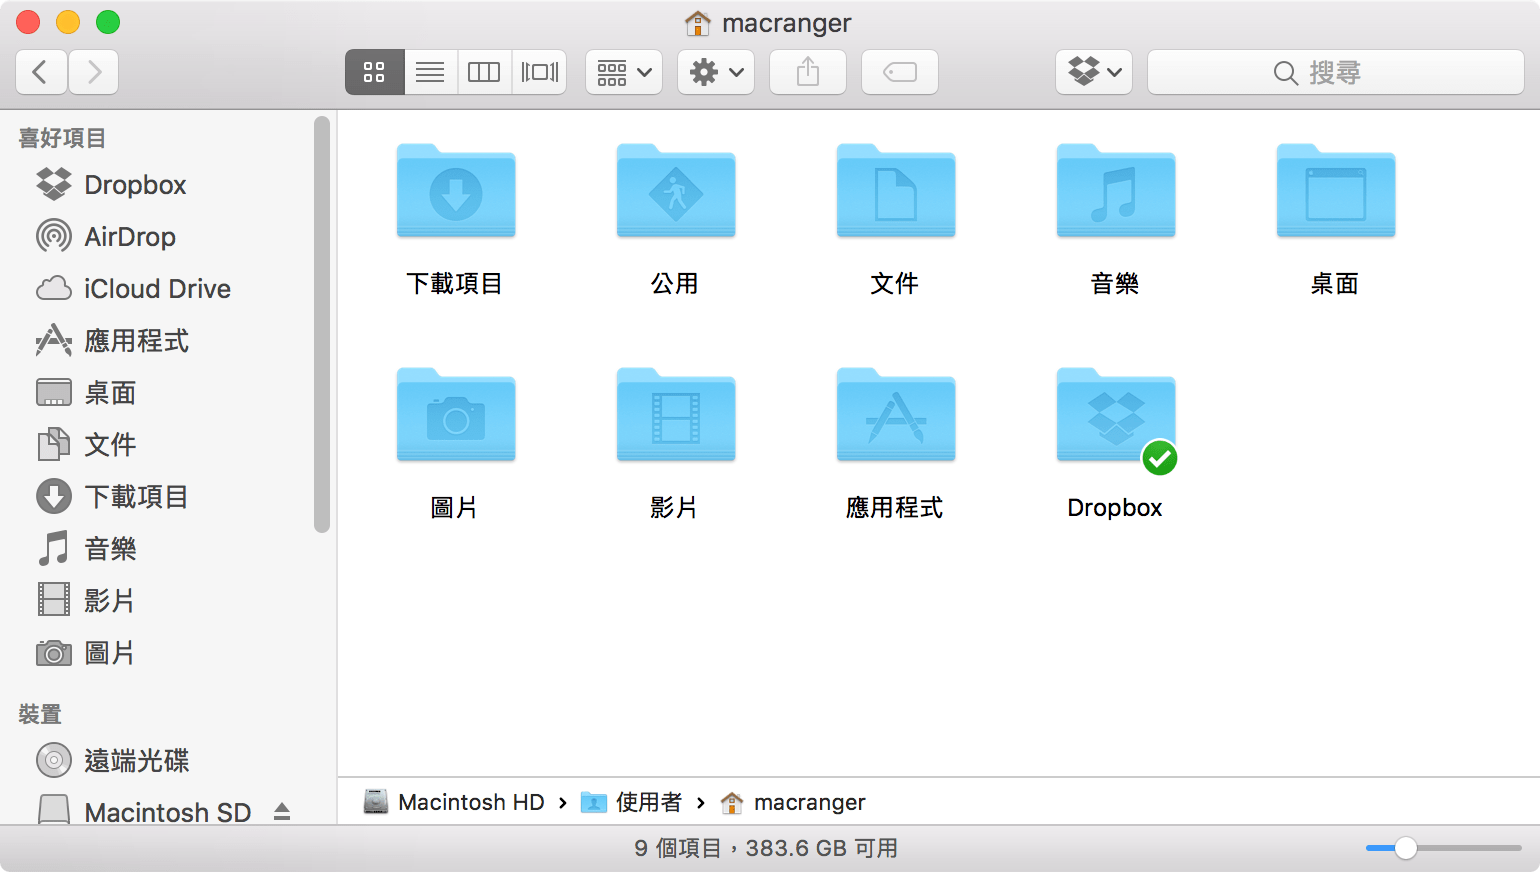The height and width of the screenshot is (872, 1540).
Task: Click the Share button in the toolbar
Action: tap(807, 71)
